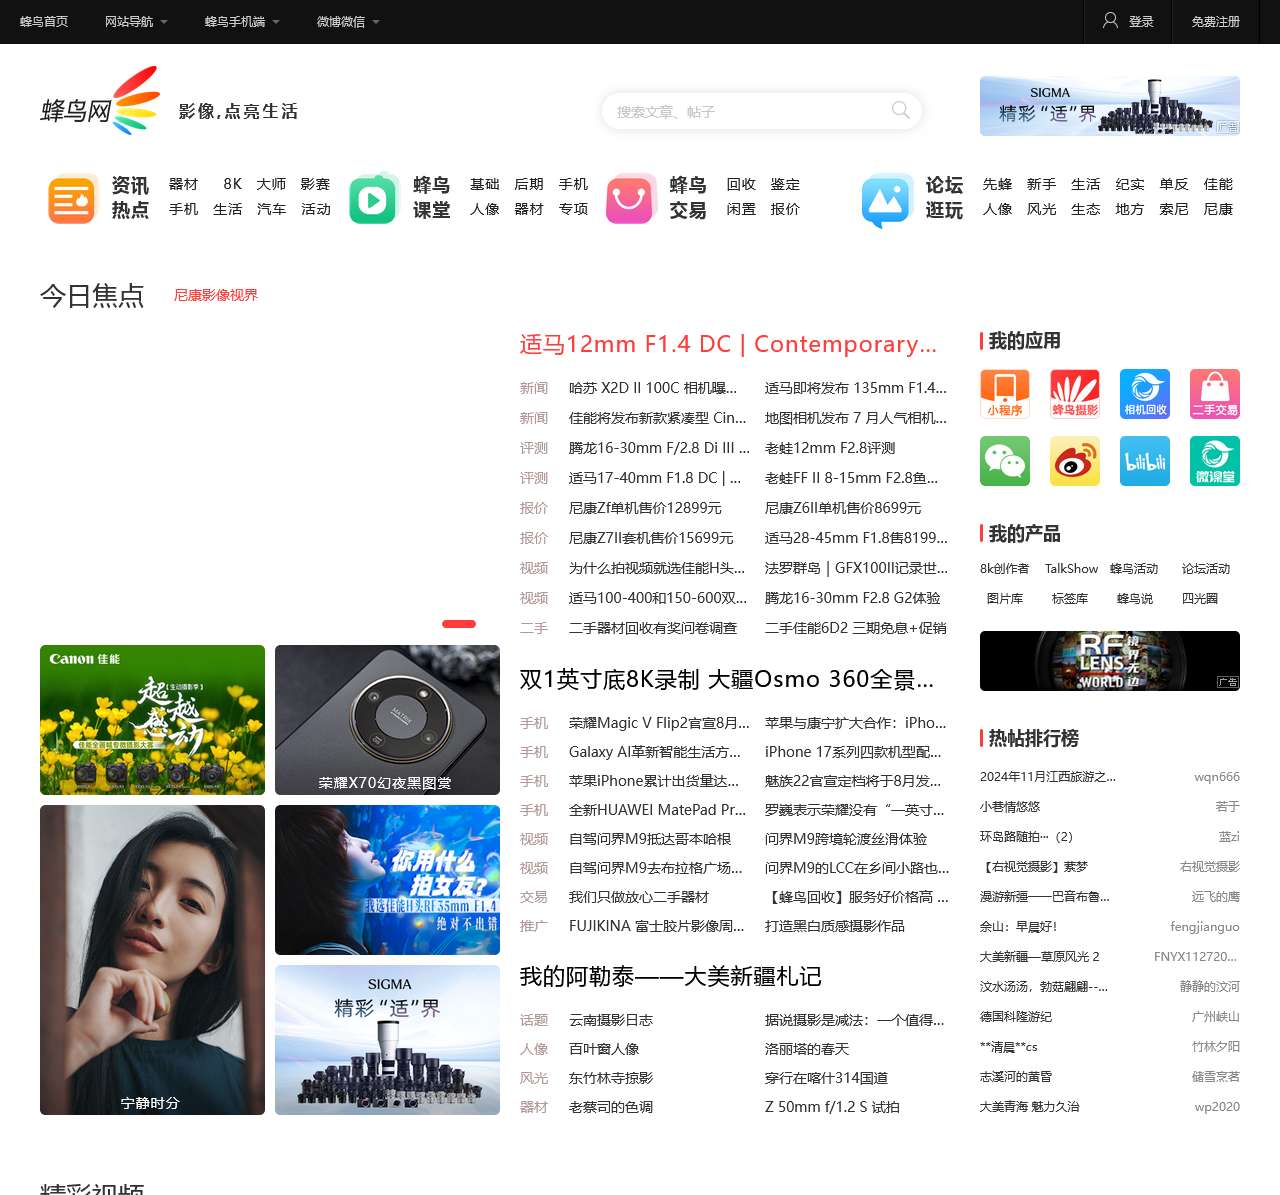This screenshot has height=1195, width=1280.
Task: Open the 适马12mm F1.4 DC article link
Action: 728,344
